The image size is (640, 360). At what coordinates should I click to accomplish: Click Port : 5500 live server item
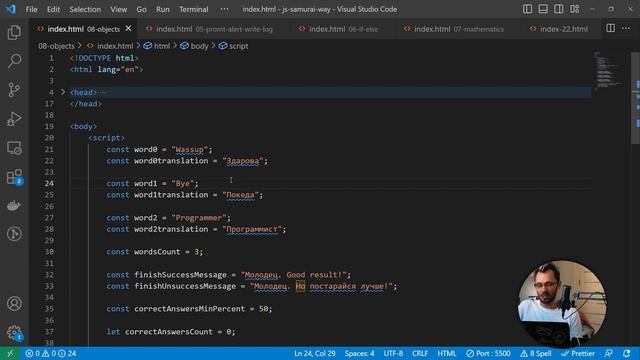click(x=488, y=353)
